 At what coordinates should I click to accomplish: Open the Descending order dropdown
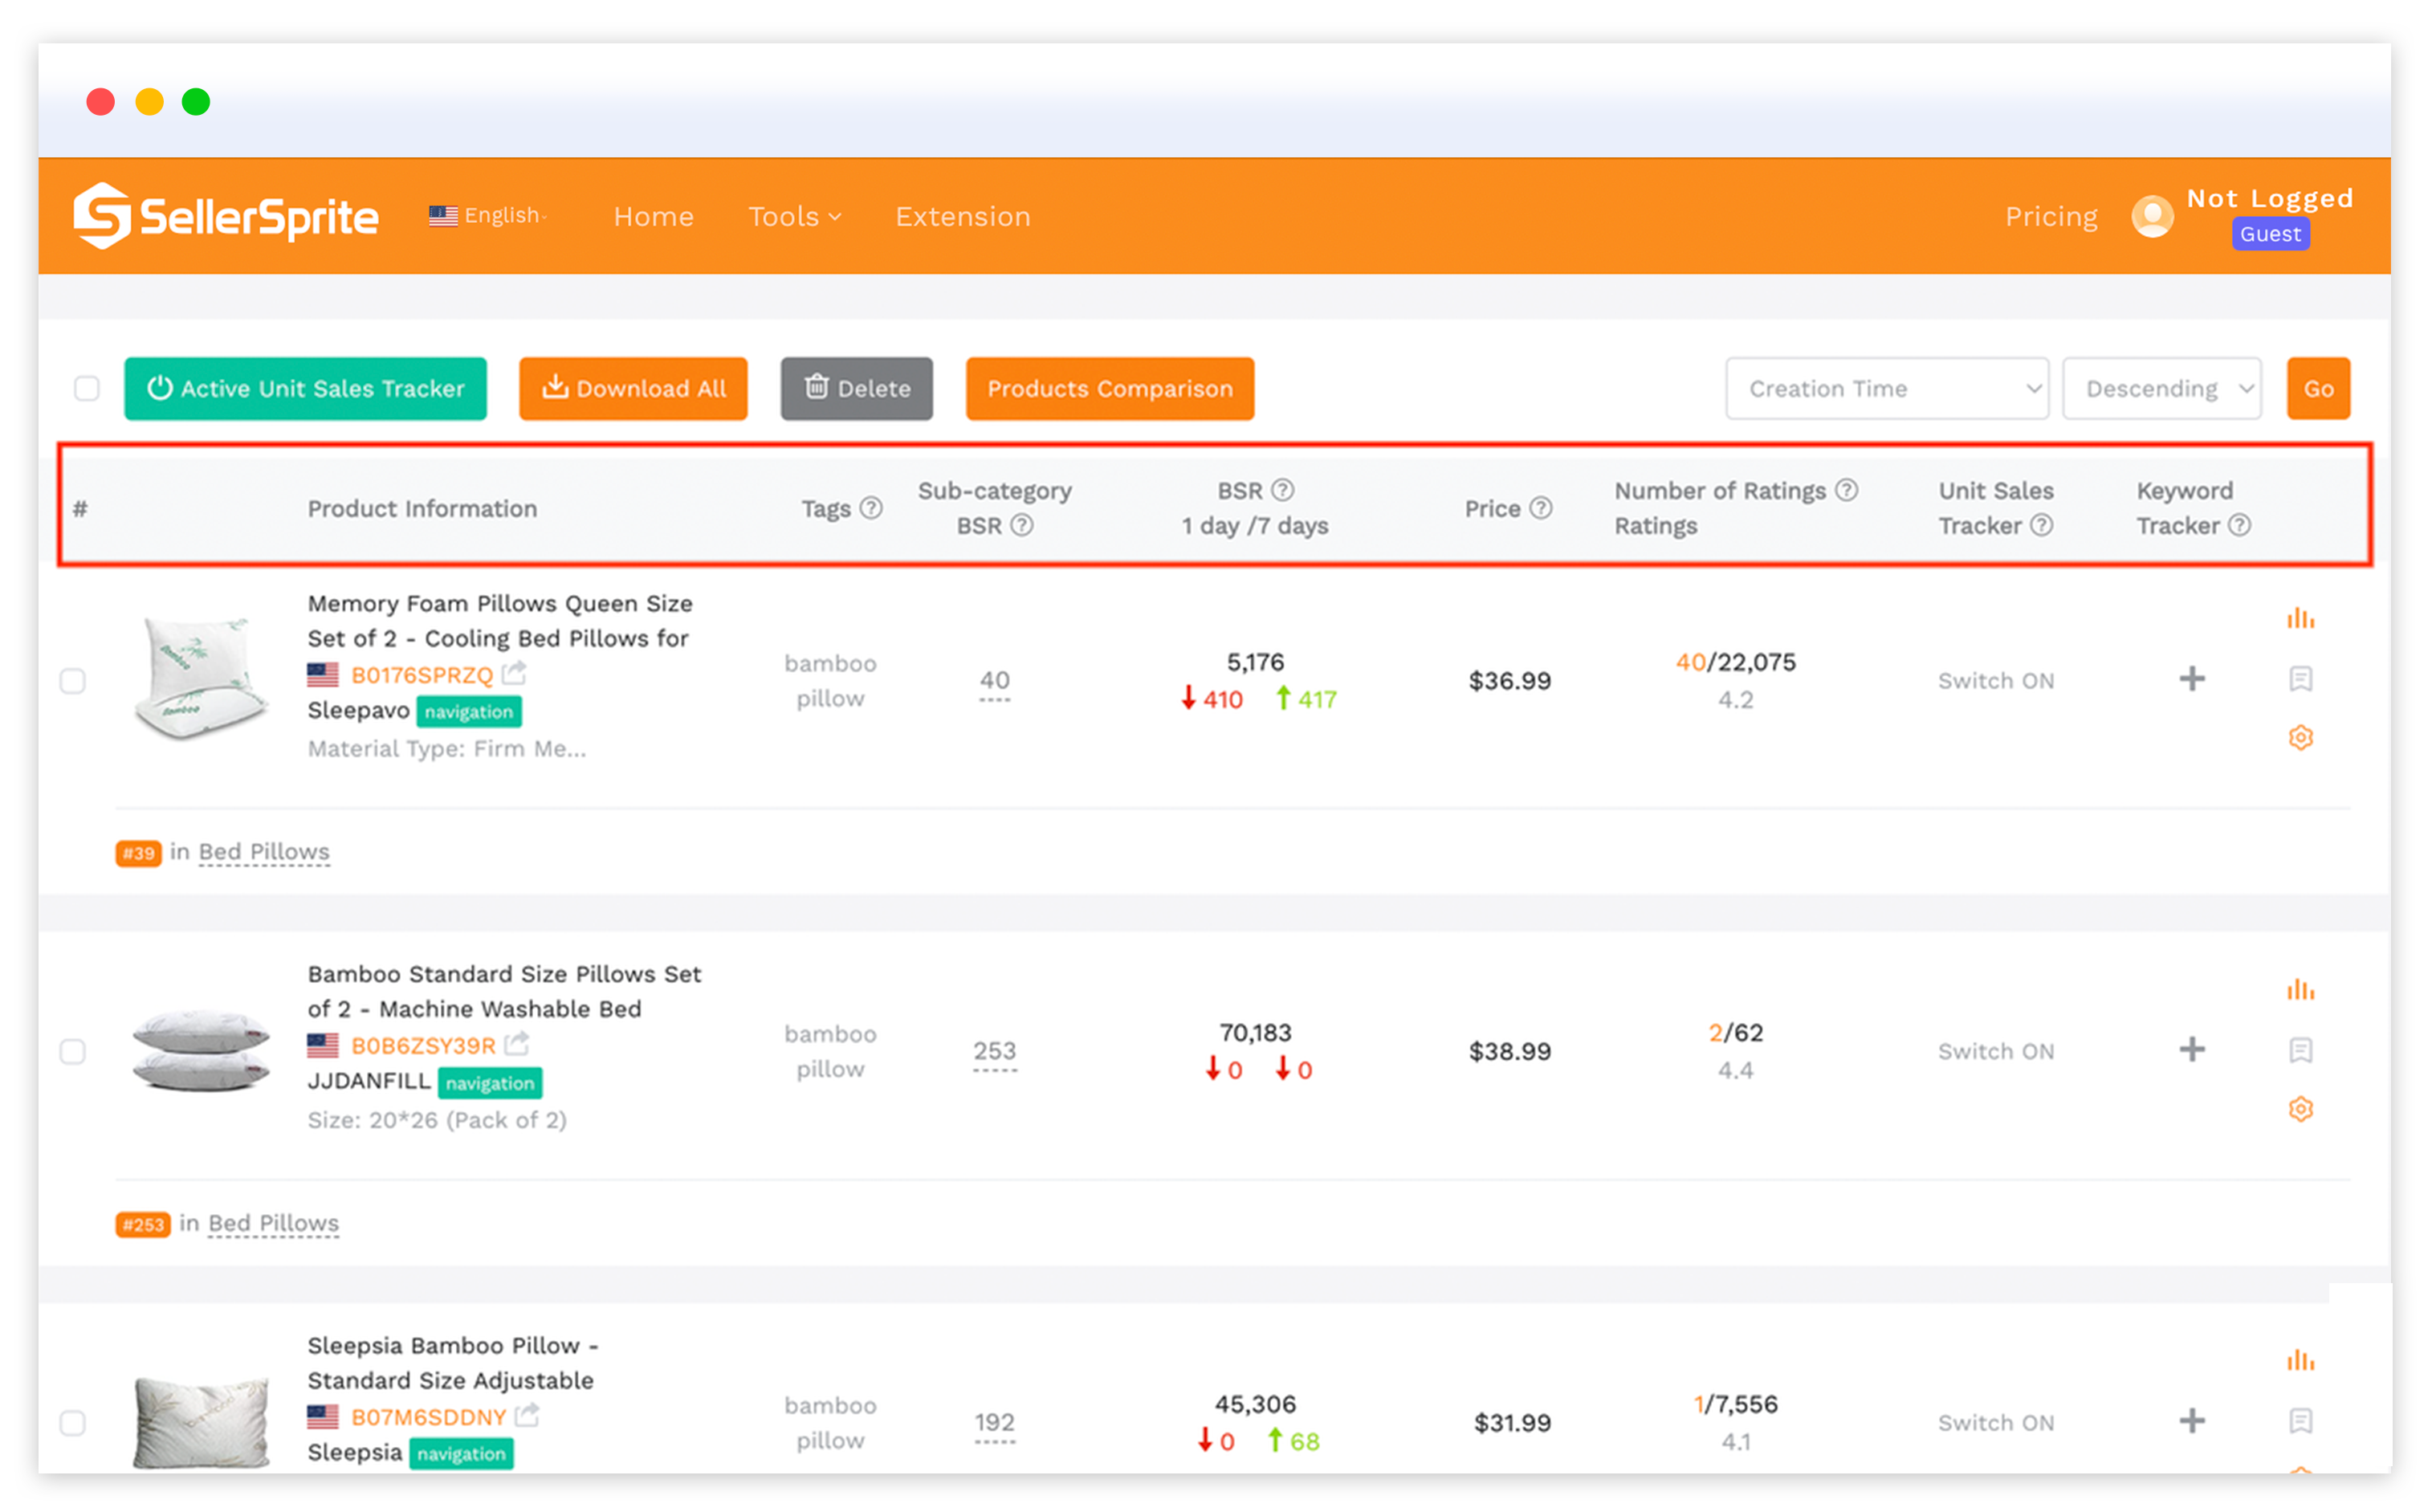pyautogui.click(x=2161, y=388)
